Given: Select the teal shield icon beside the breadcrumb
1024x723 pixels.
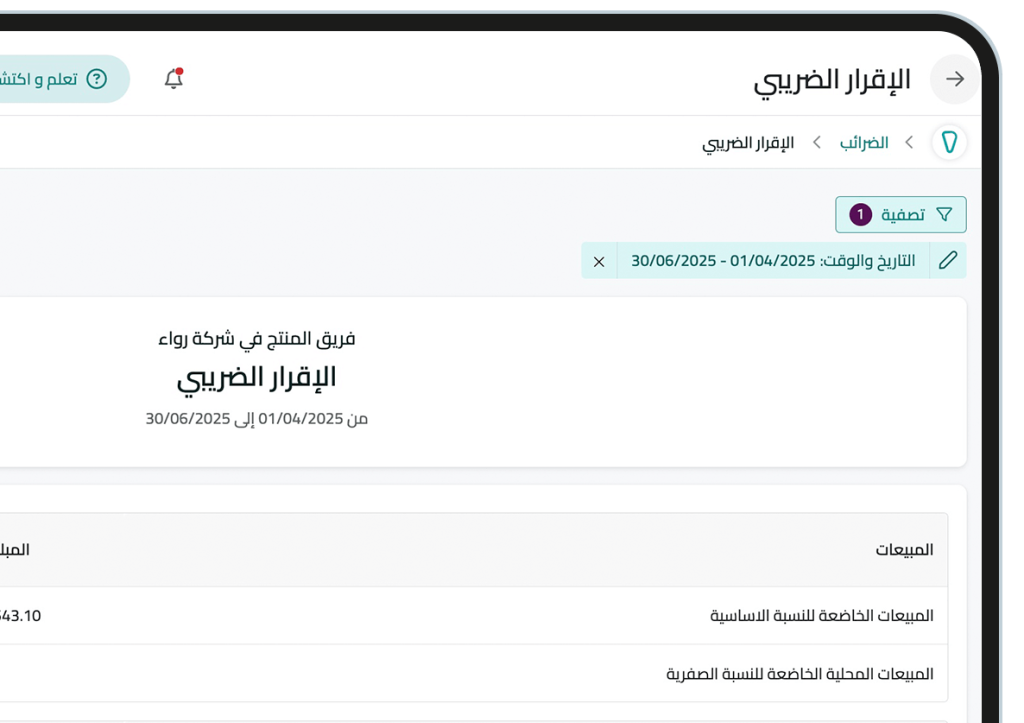Looking at the screenshot, I should tap(948, 142).
